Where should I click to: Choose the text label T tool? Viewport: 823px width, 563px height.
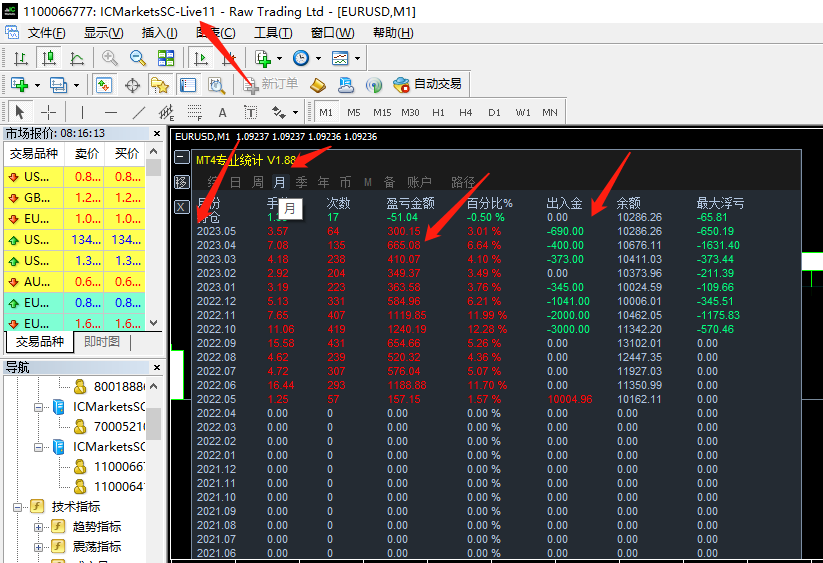250,112
